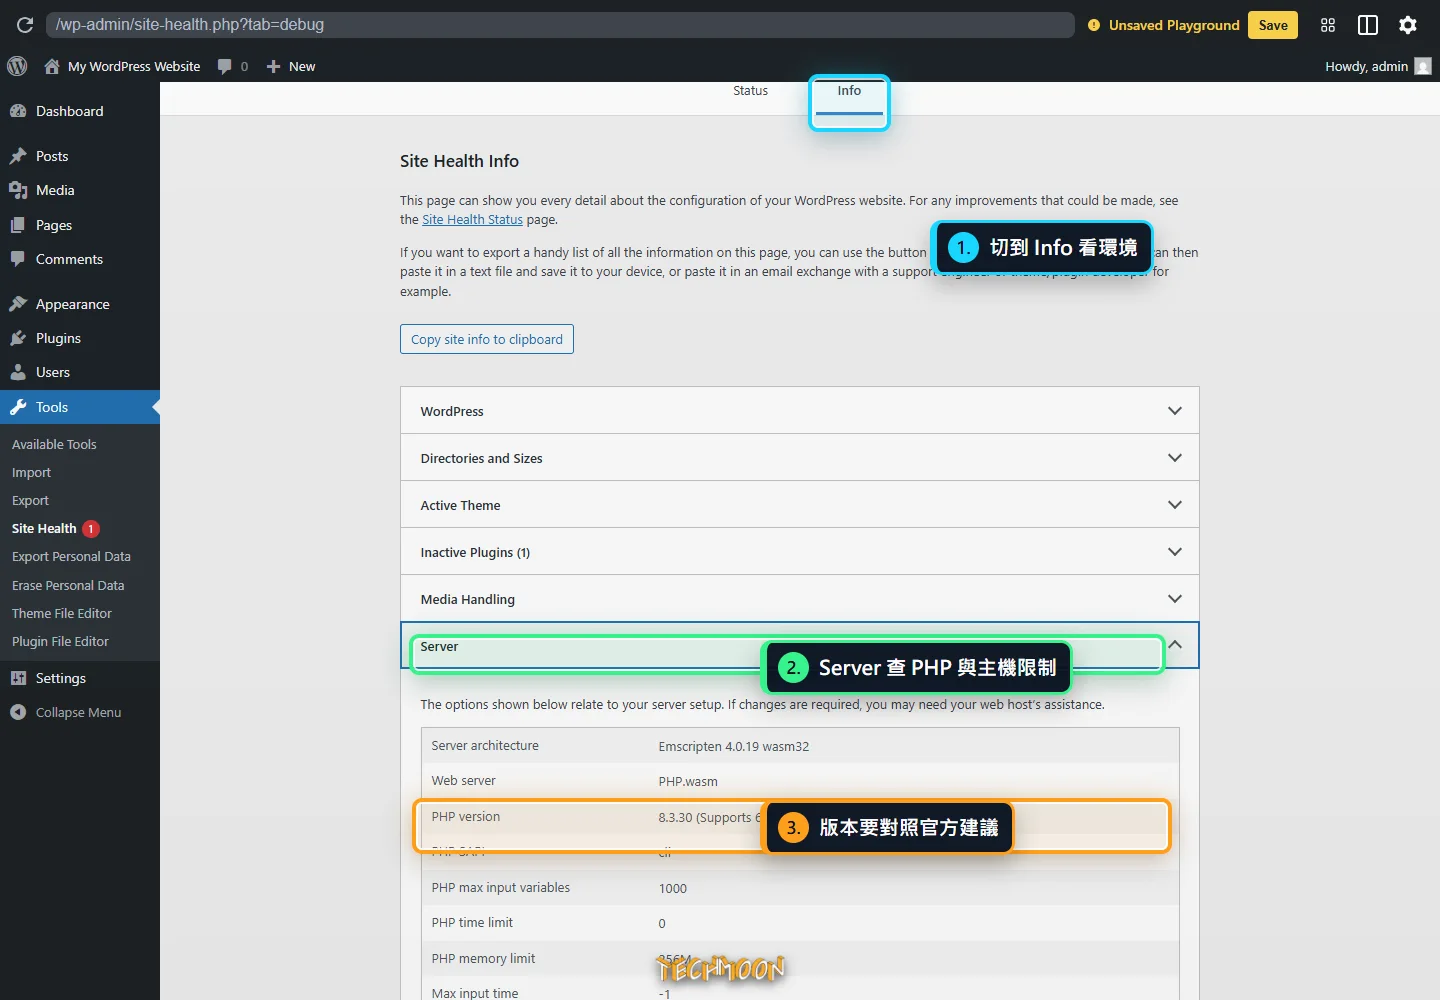Click the Comments sidebar icon
Screen dimensions: 1440x1000
18,259
